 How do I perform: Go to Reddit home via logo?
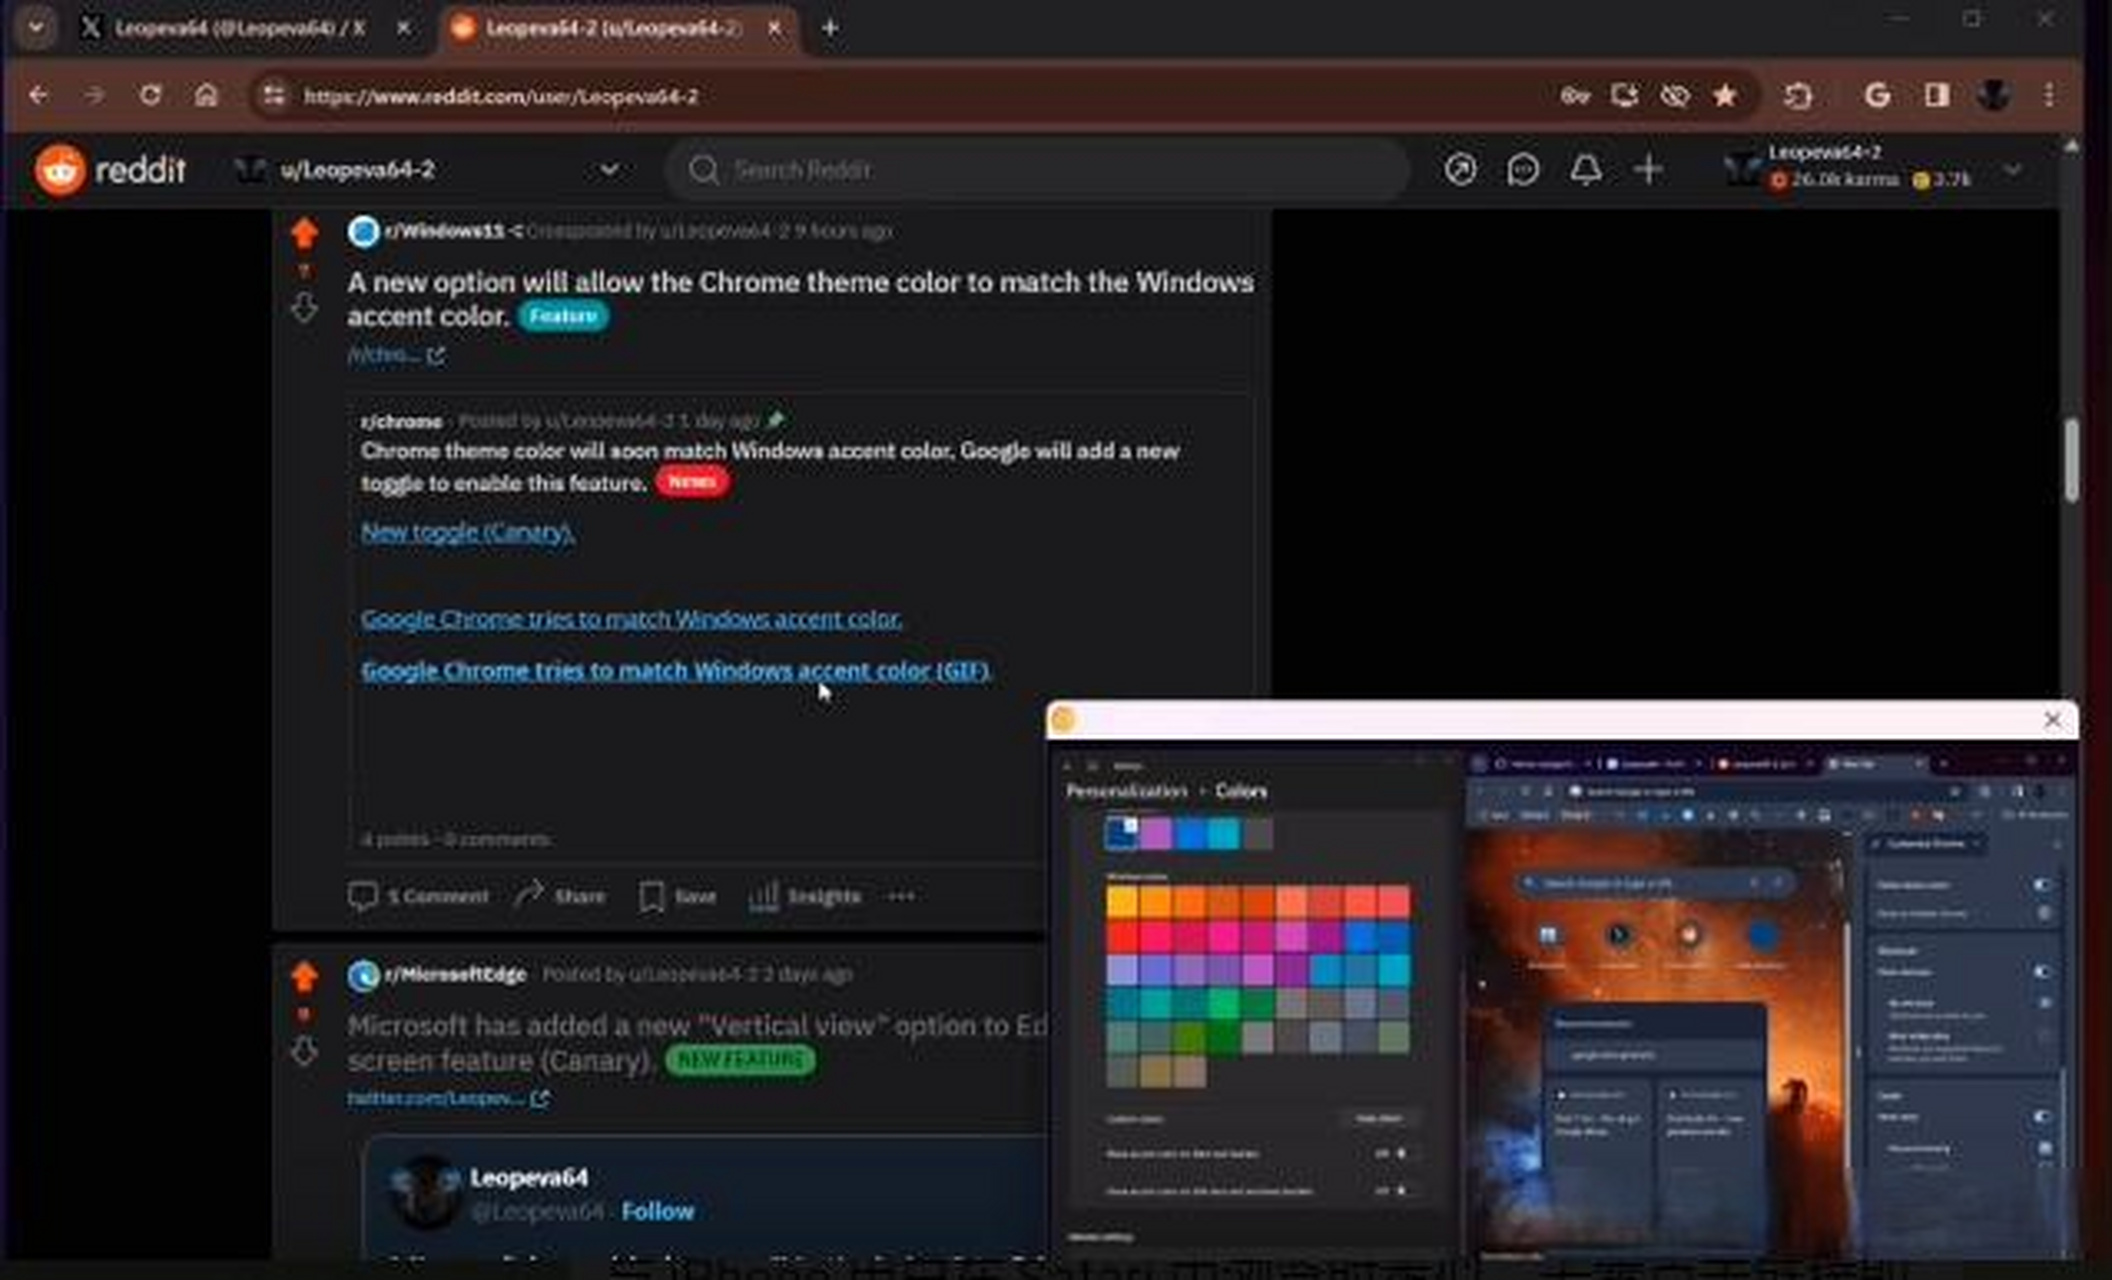(x=110, y=170)
